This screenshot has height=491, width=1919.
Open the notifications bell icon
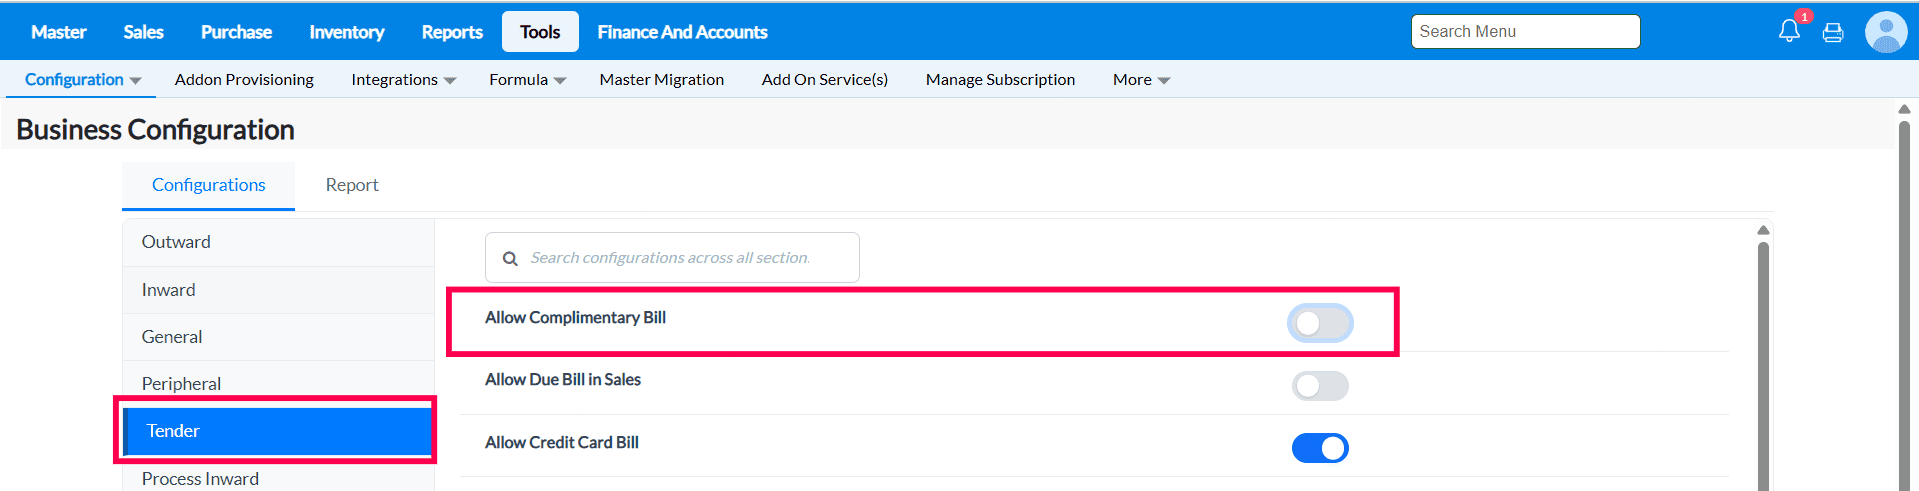point(1789,31)
